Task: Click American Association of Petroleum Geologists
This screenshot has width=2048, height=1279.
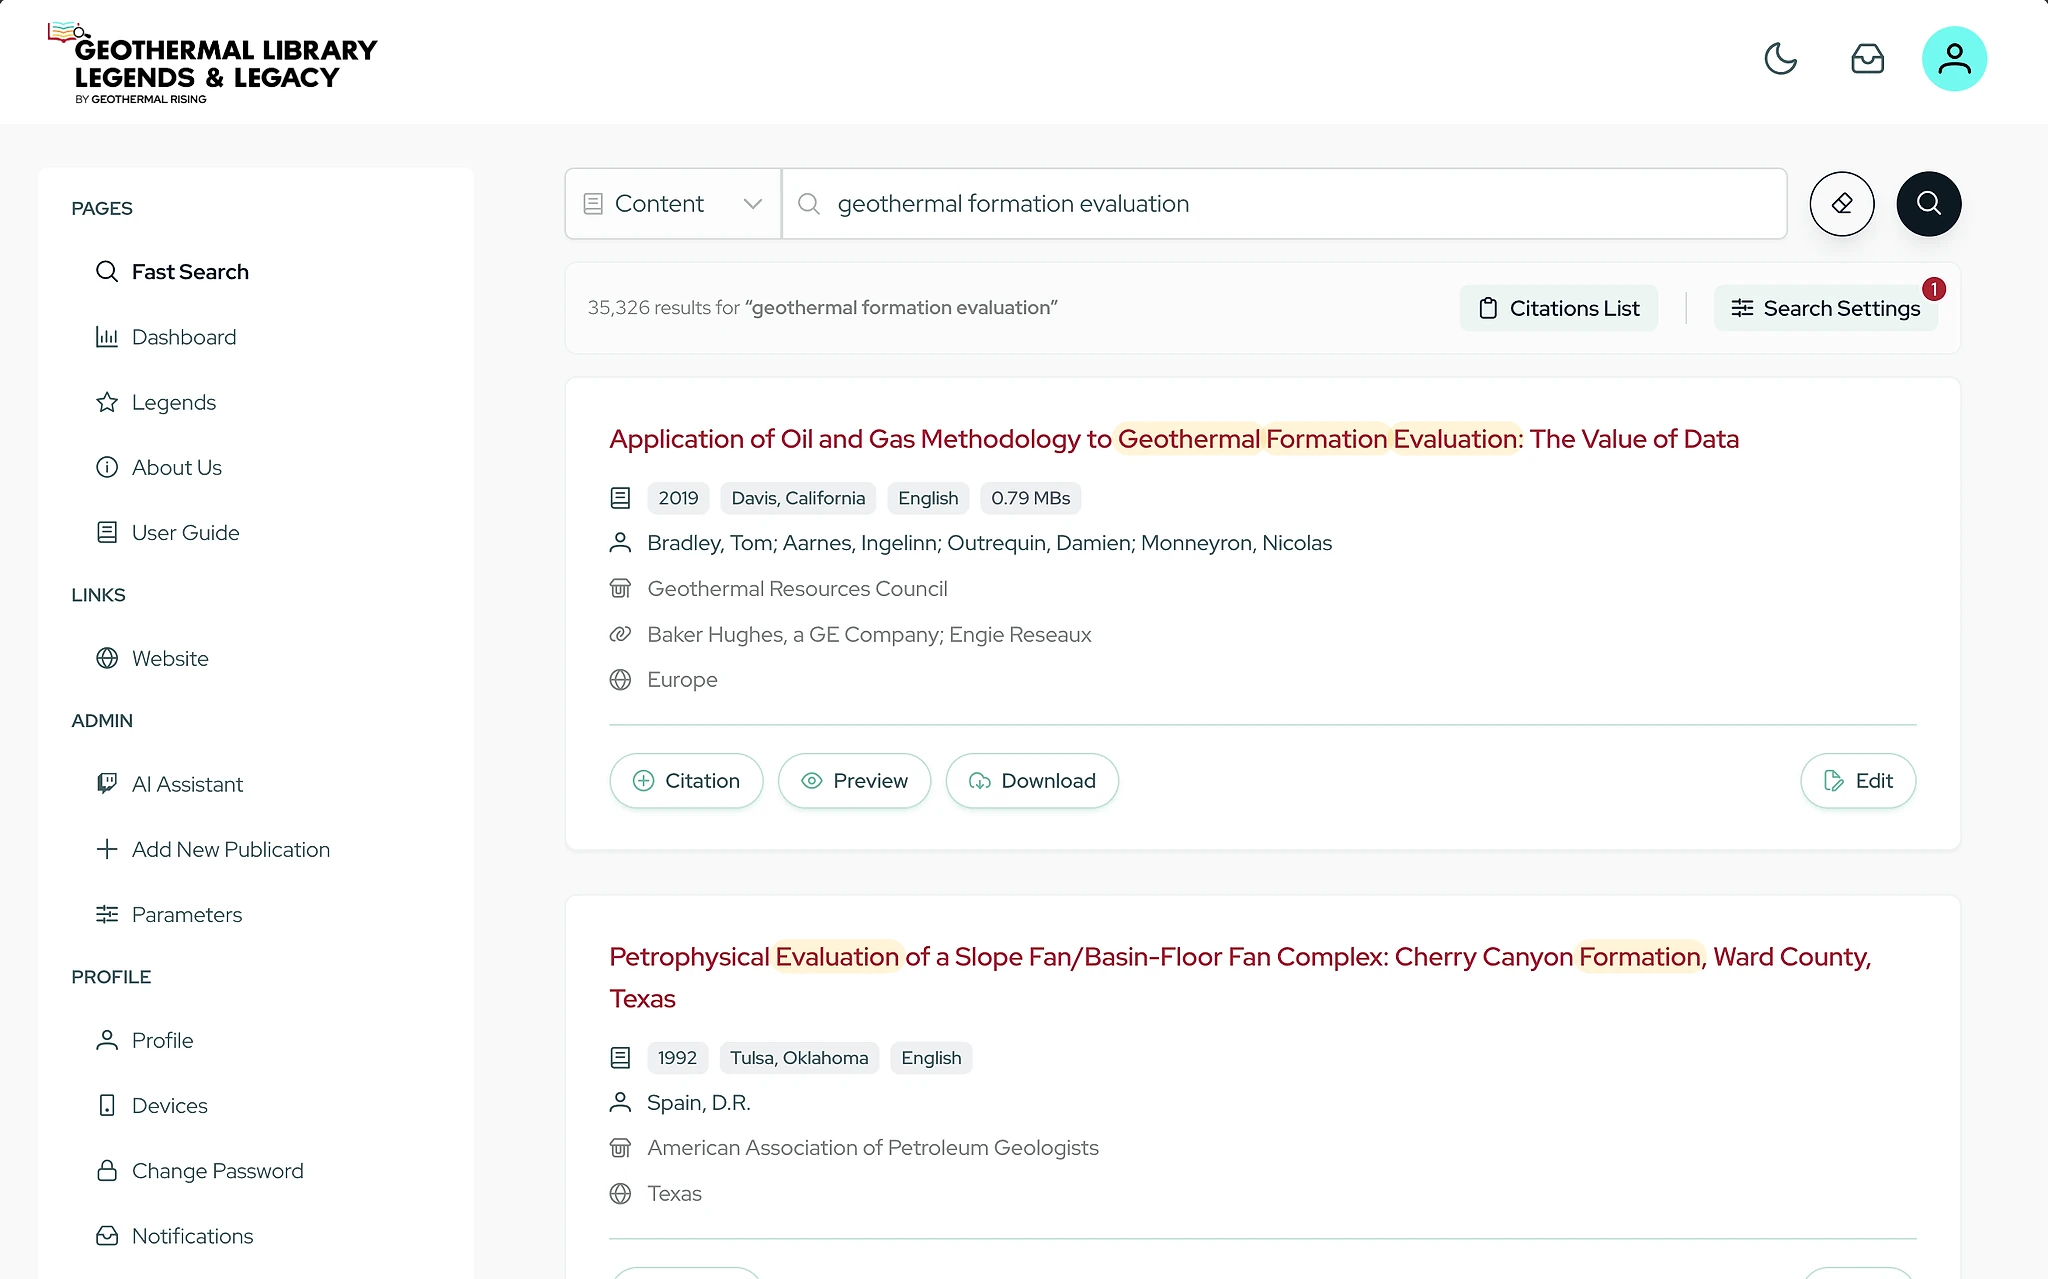Action: 872,1148
